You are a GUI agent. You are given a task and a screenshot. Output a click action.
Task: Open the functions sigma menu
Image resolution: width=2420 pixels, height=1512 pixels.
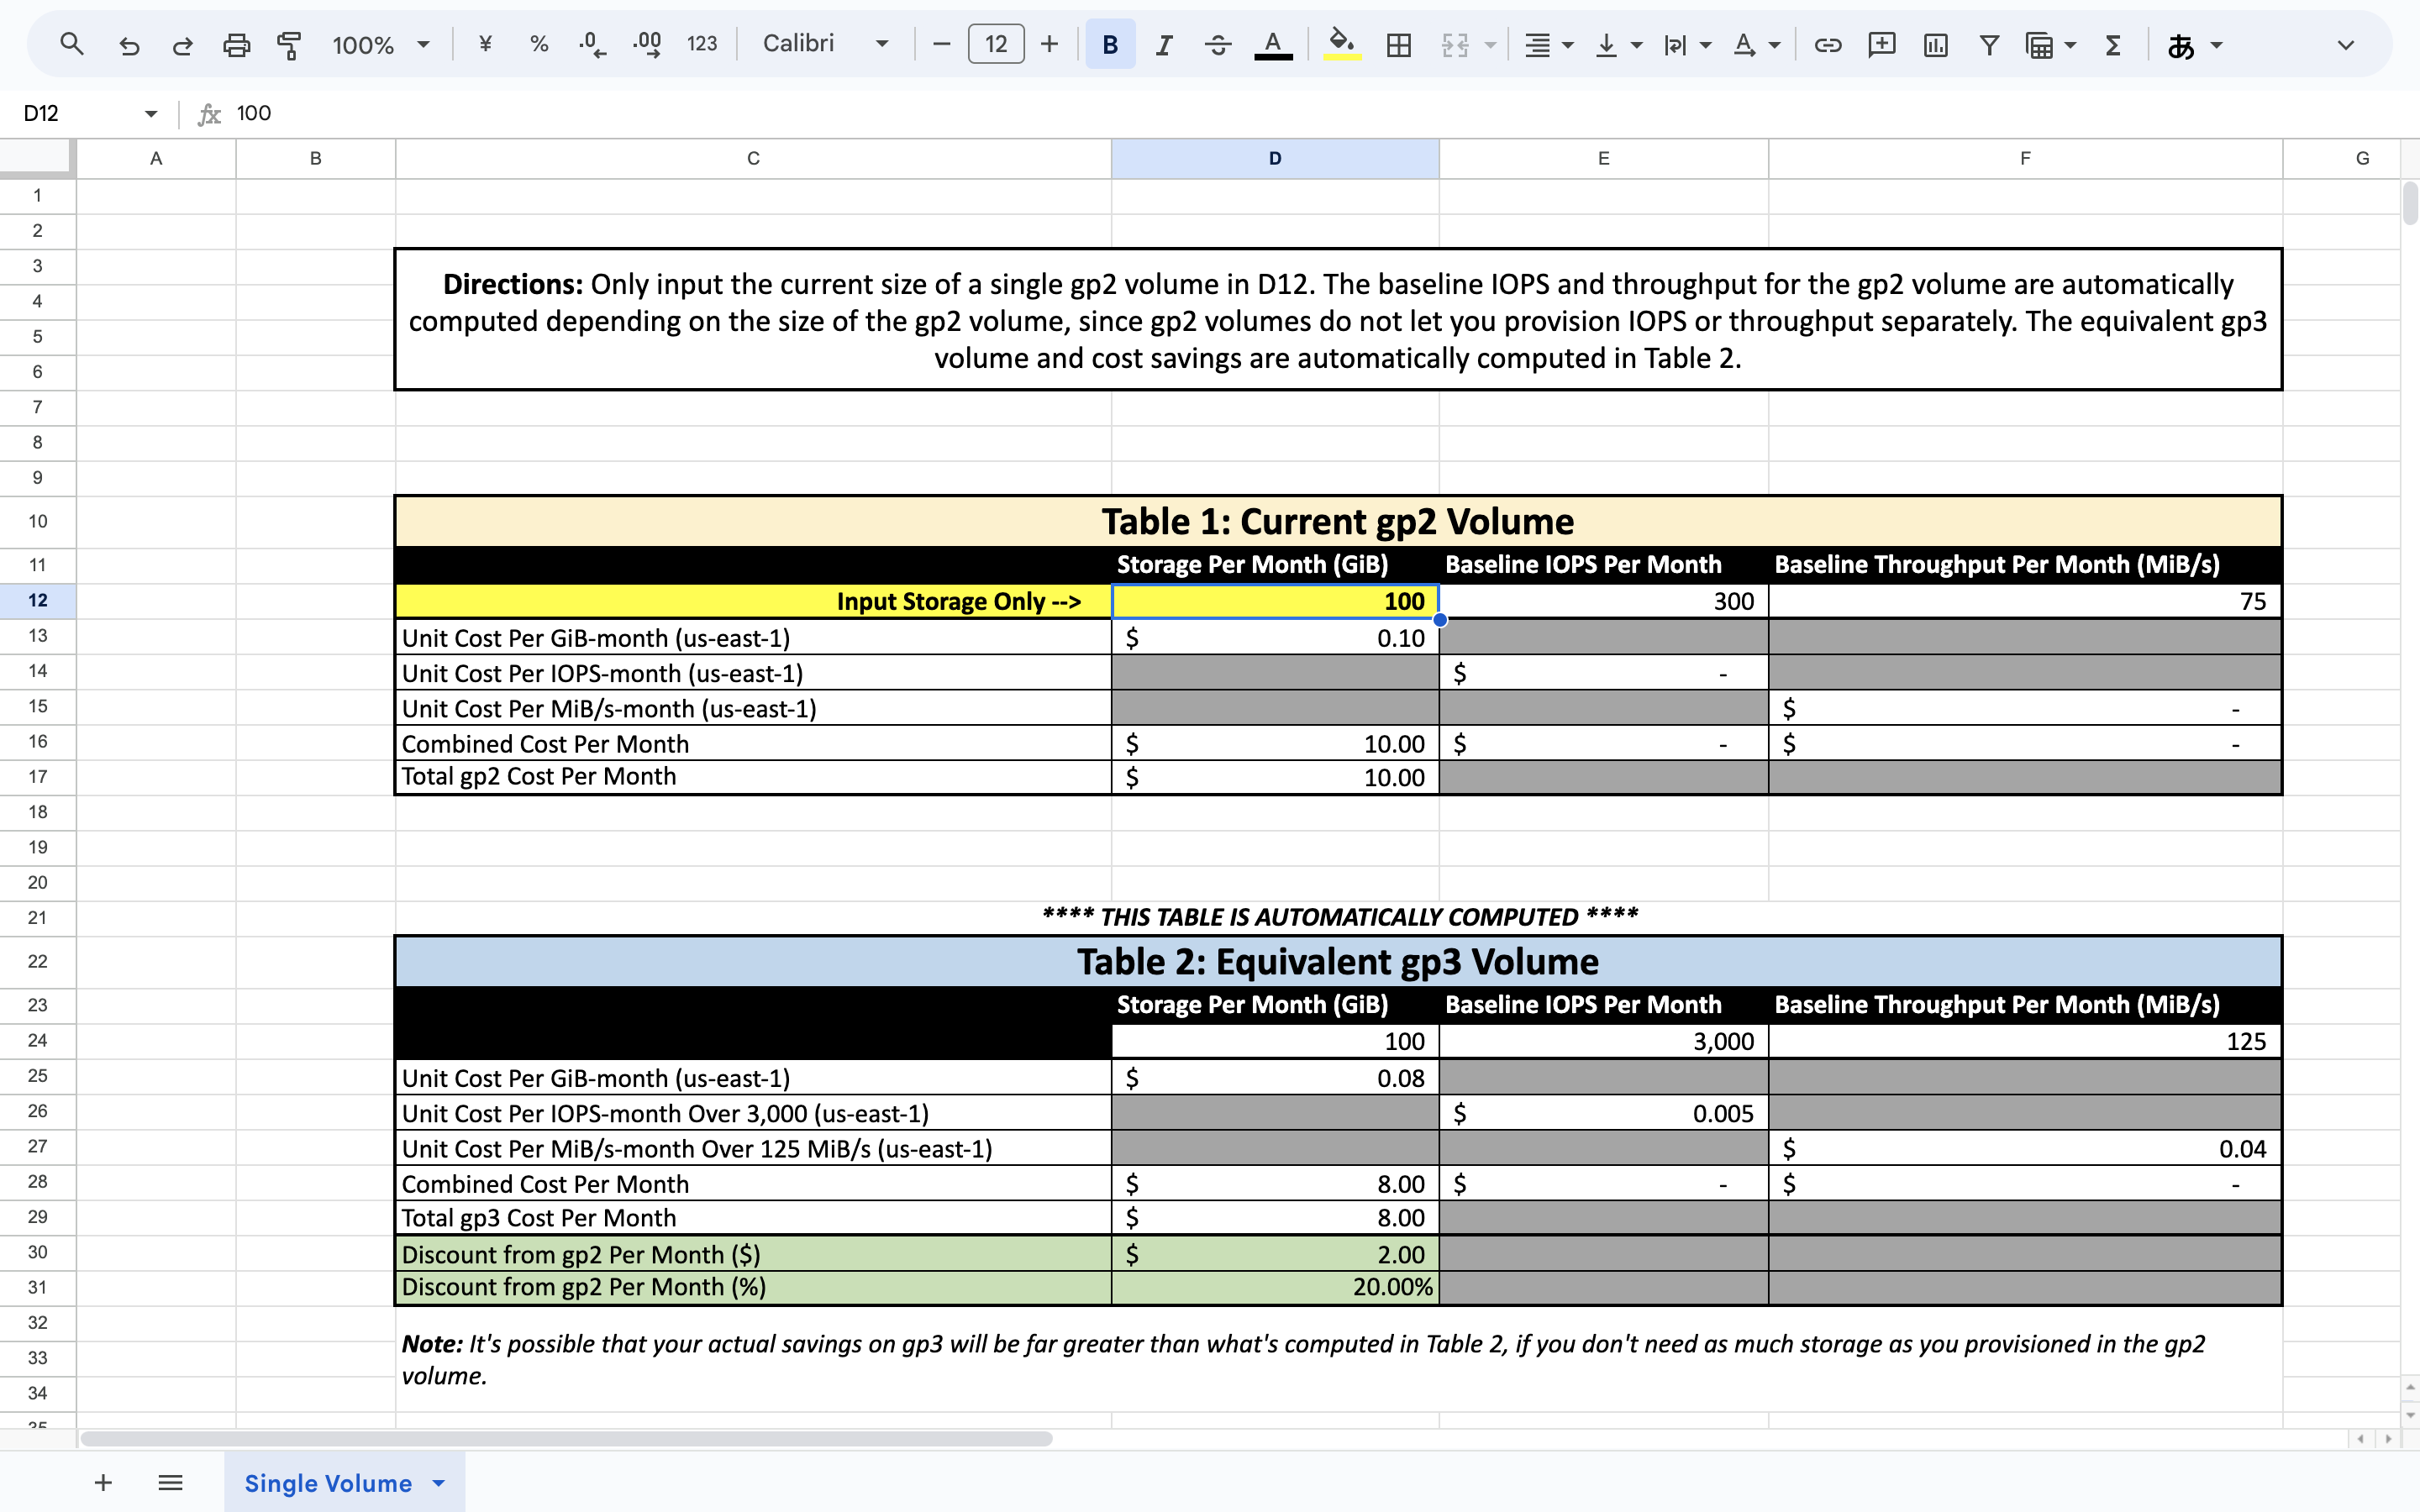pyautogui.click(x=2113, y=44)
